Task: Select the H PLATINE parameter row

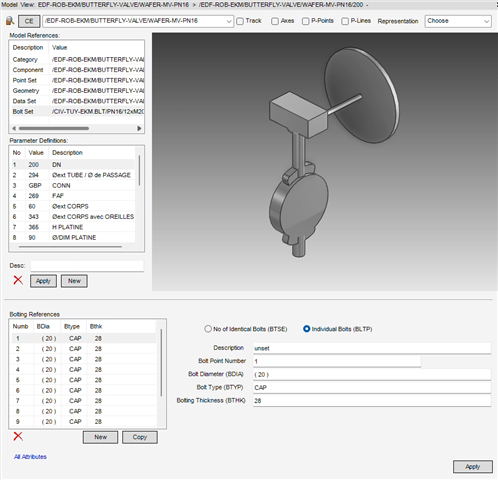Action: pyautogui.click(x=73, y=227)
